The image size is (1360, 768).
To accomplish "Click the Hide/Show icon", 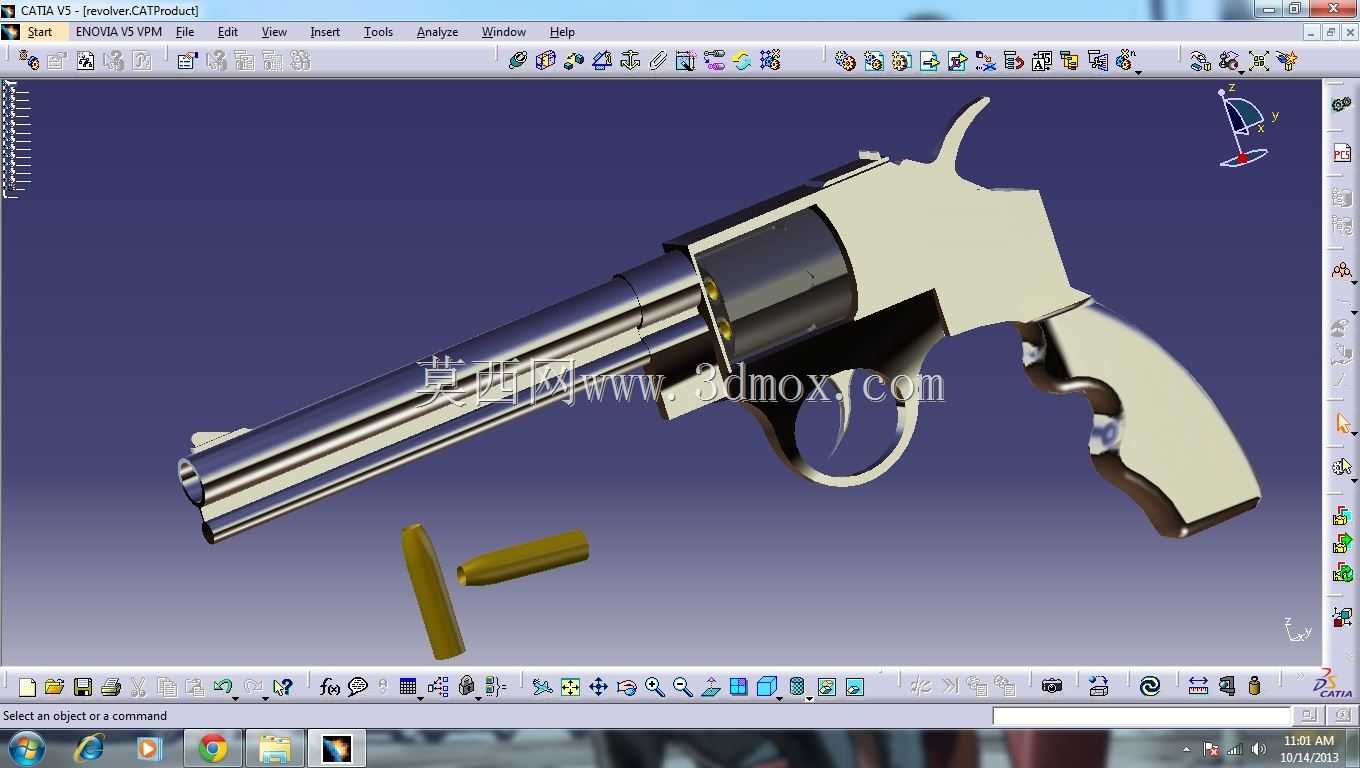I will 827,687.
